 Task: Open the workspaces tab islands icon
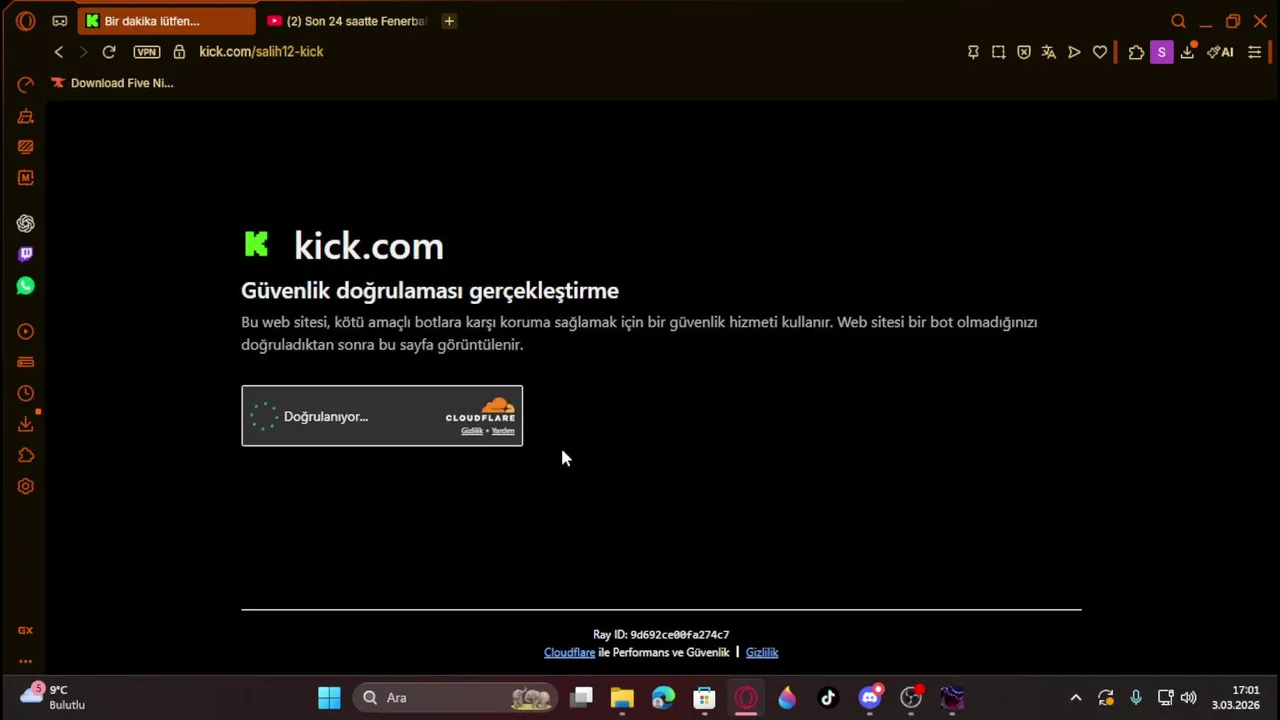60,20
